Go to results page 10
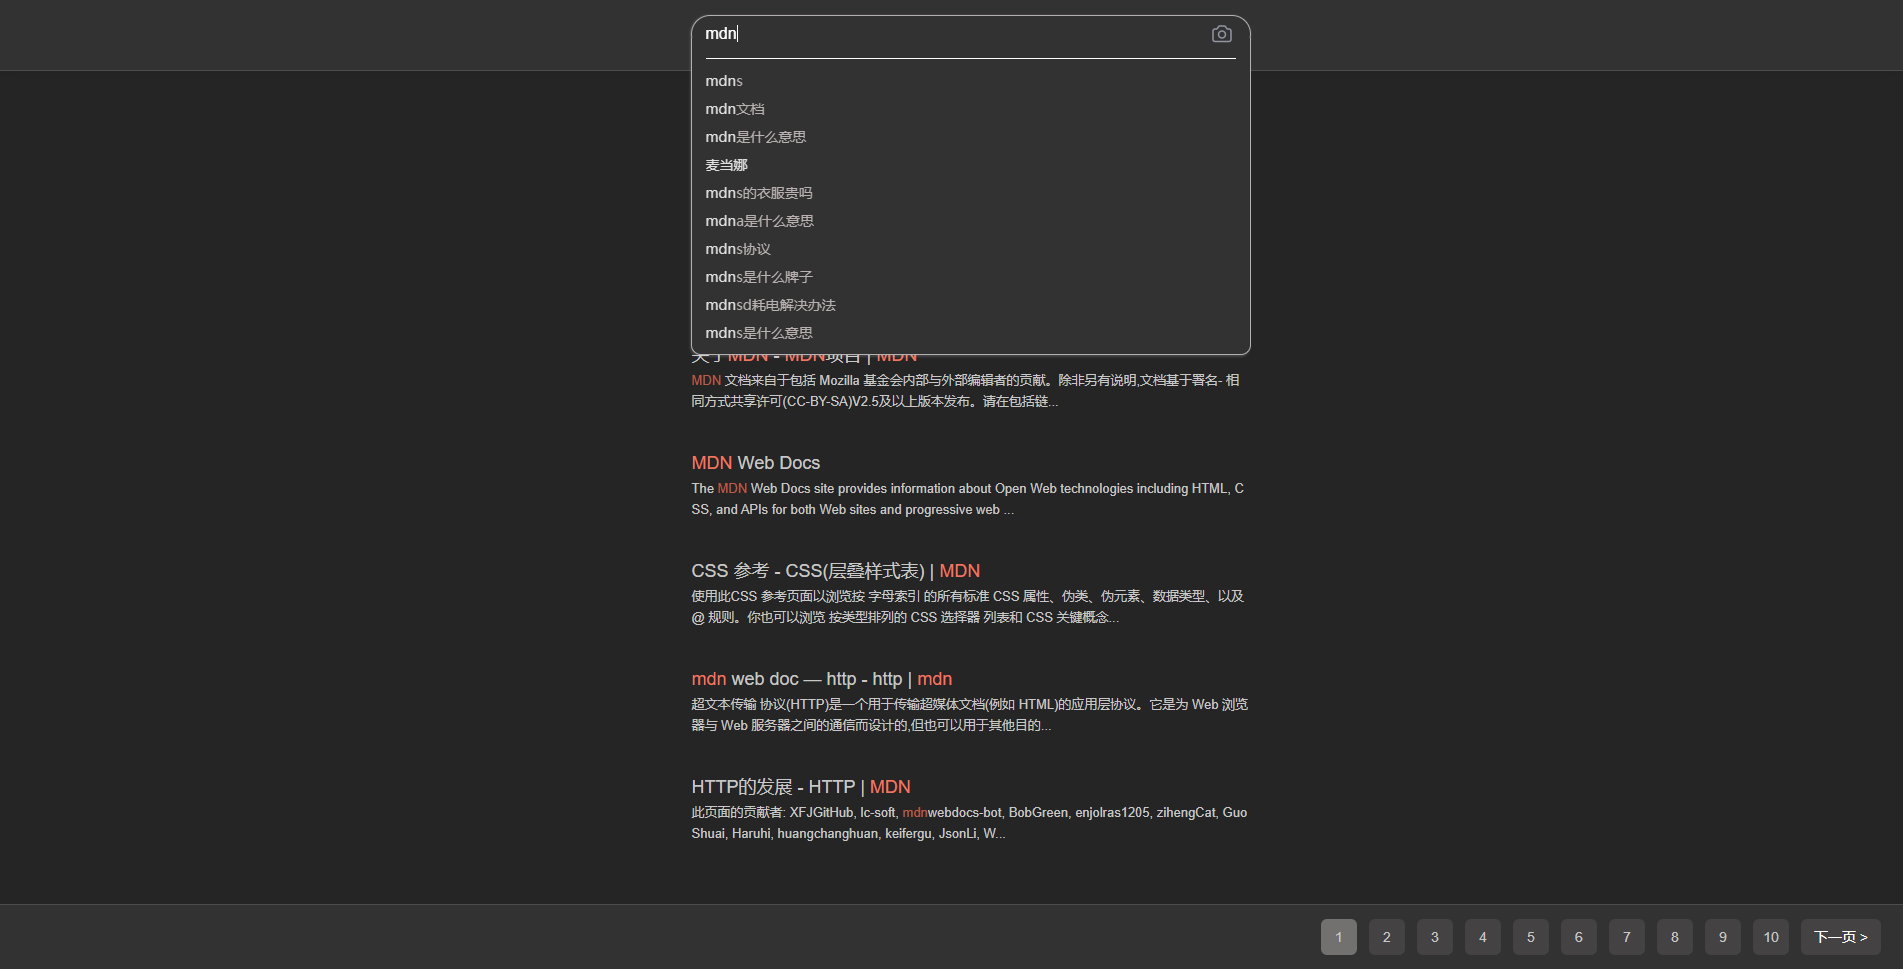Screen dimensions: 1903x969 coord(1770,937)
